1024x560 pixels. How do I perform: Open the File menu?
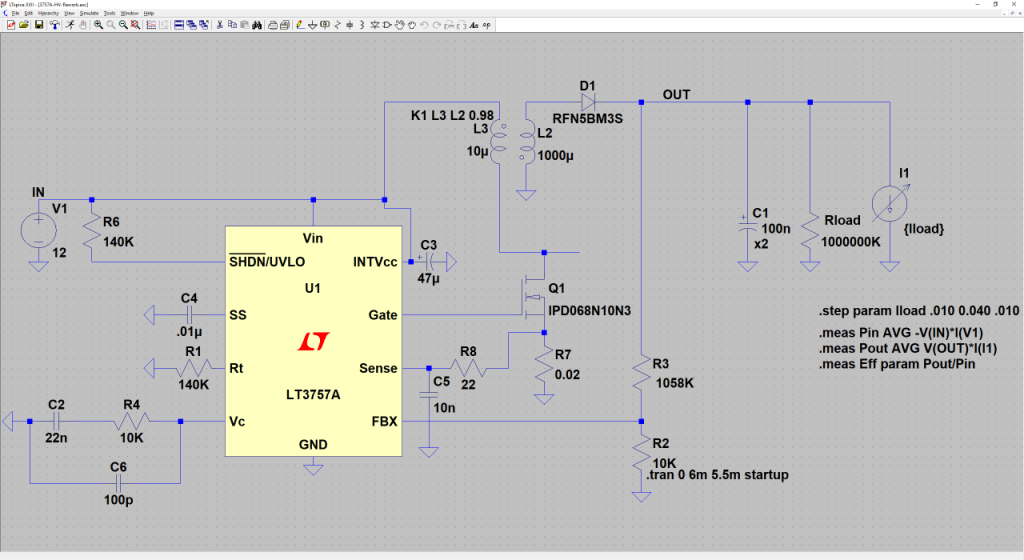coord(16,13)
